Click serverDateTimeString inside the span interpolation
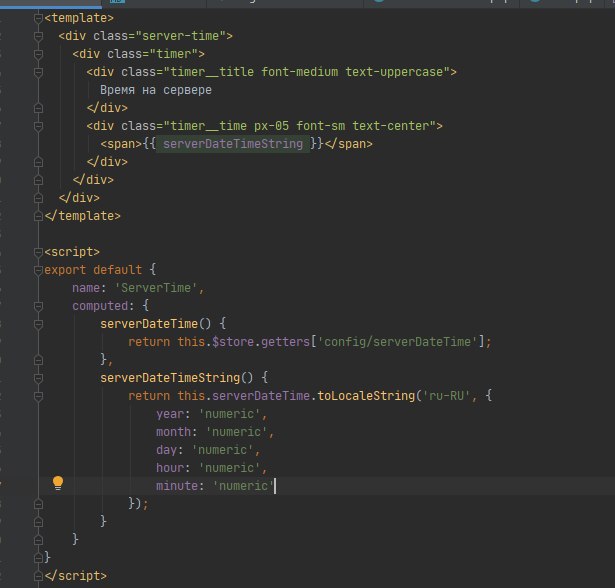This screenshot has width=615, height=588. (233, 144)
